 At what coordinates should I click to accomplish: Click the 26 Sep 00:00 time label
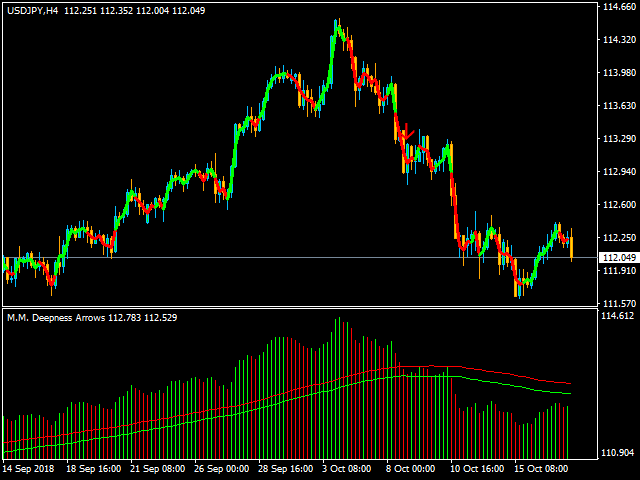click(x=221, y=467)
